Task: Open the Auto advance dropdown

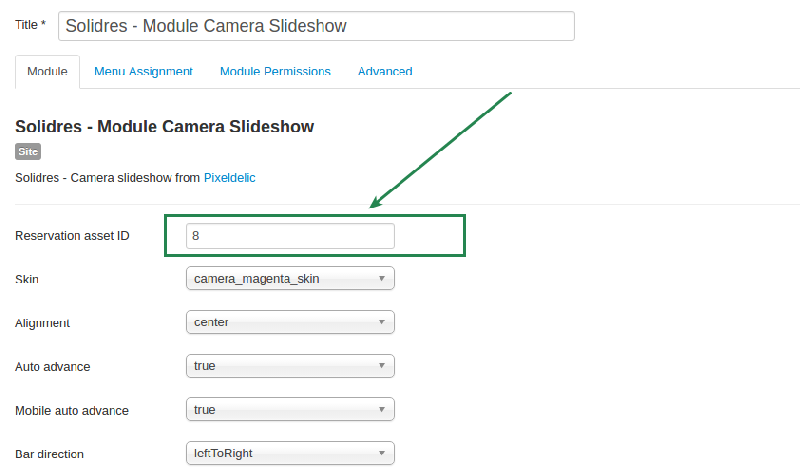Action: tap(290, 366)
